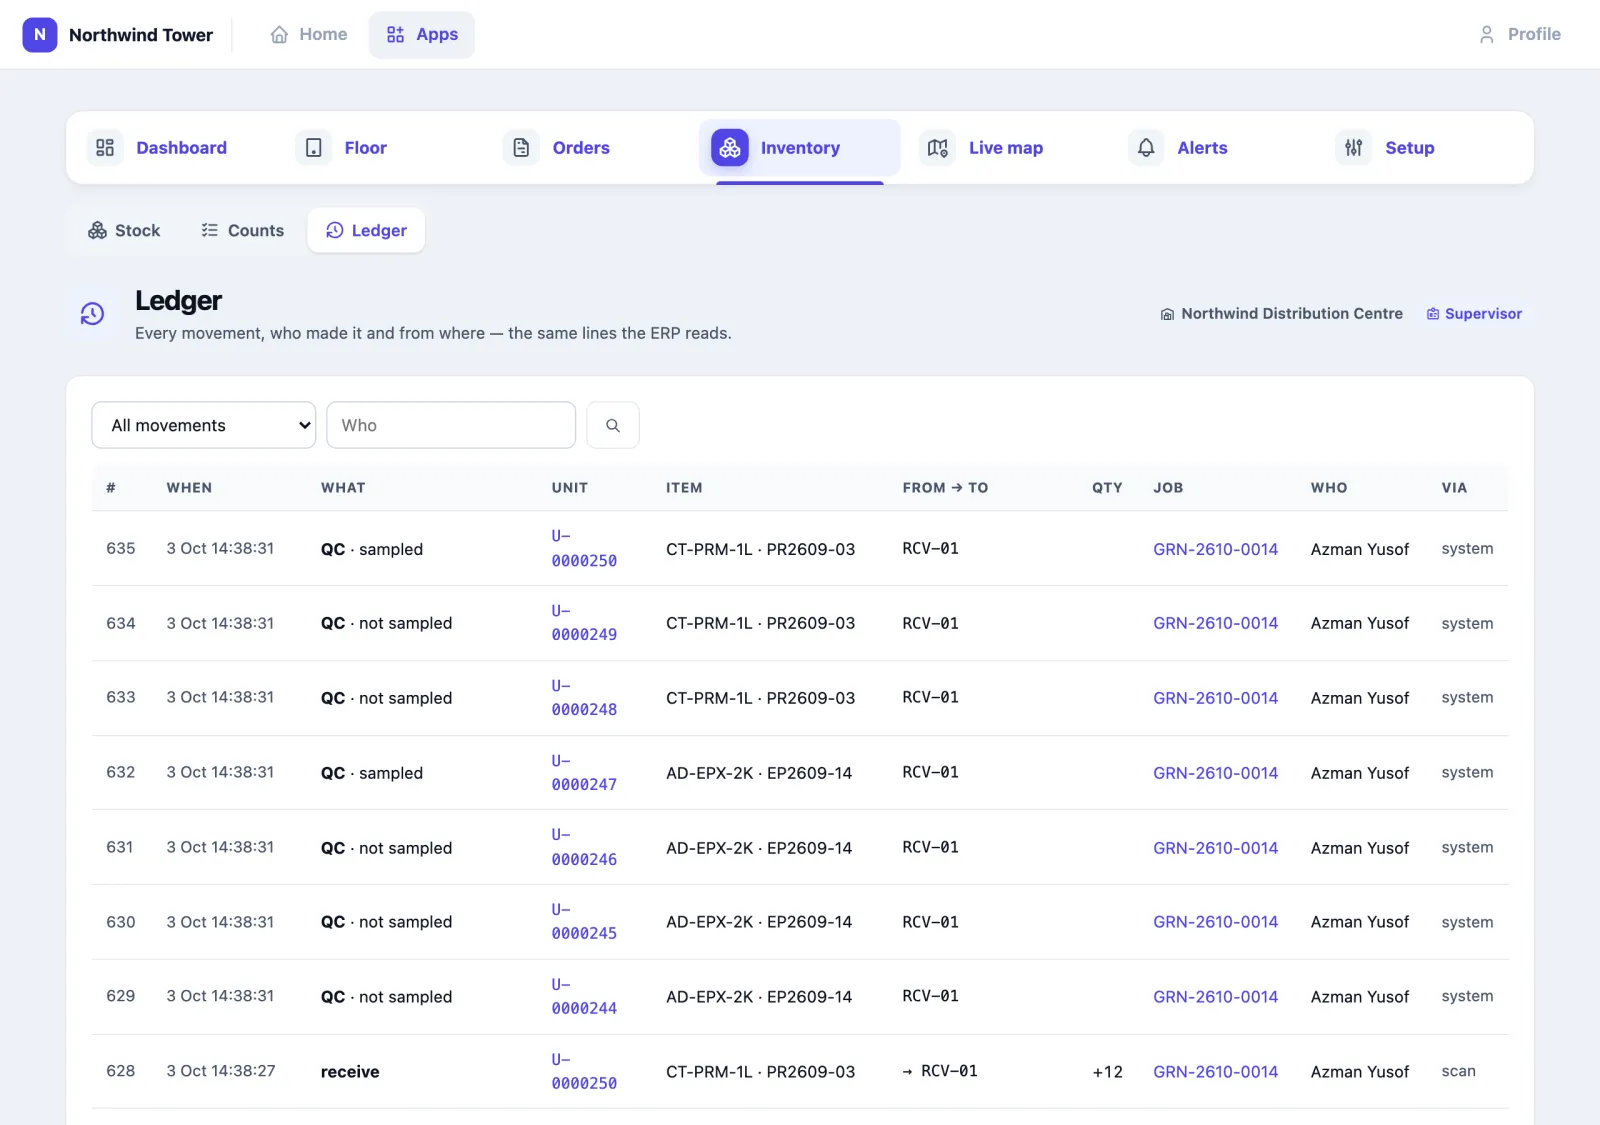Click the 'receive' movement text
Screen dimensions: 1600x1125
[x=350, y=1072]
